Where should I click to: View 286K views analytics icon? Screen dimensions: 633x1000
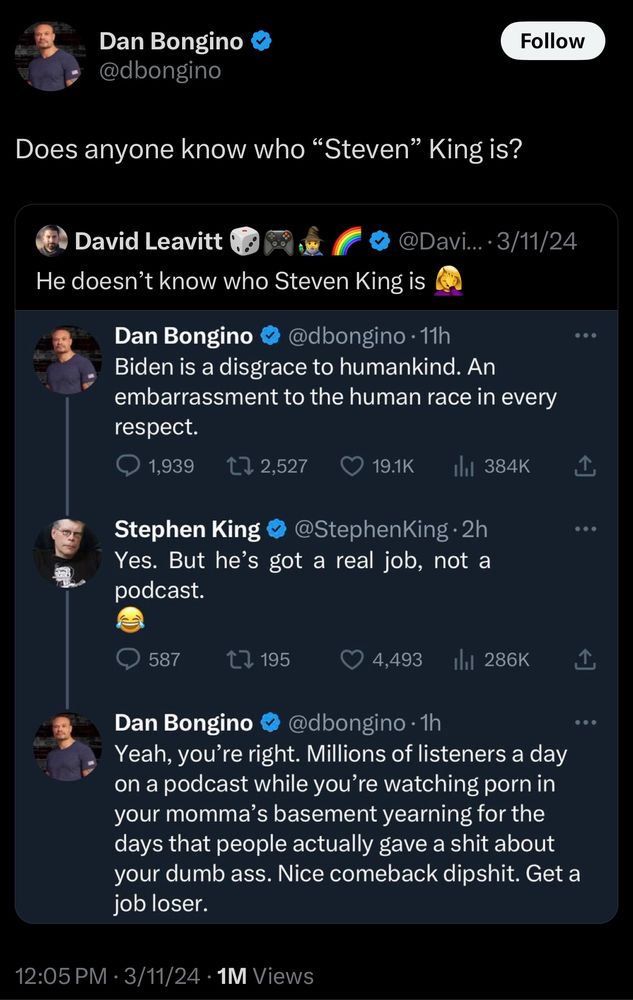coord(463,660)
